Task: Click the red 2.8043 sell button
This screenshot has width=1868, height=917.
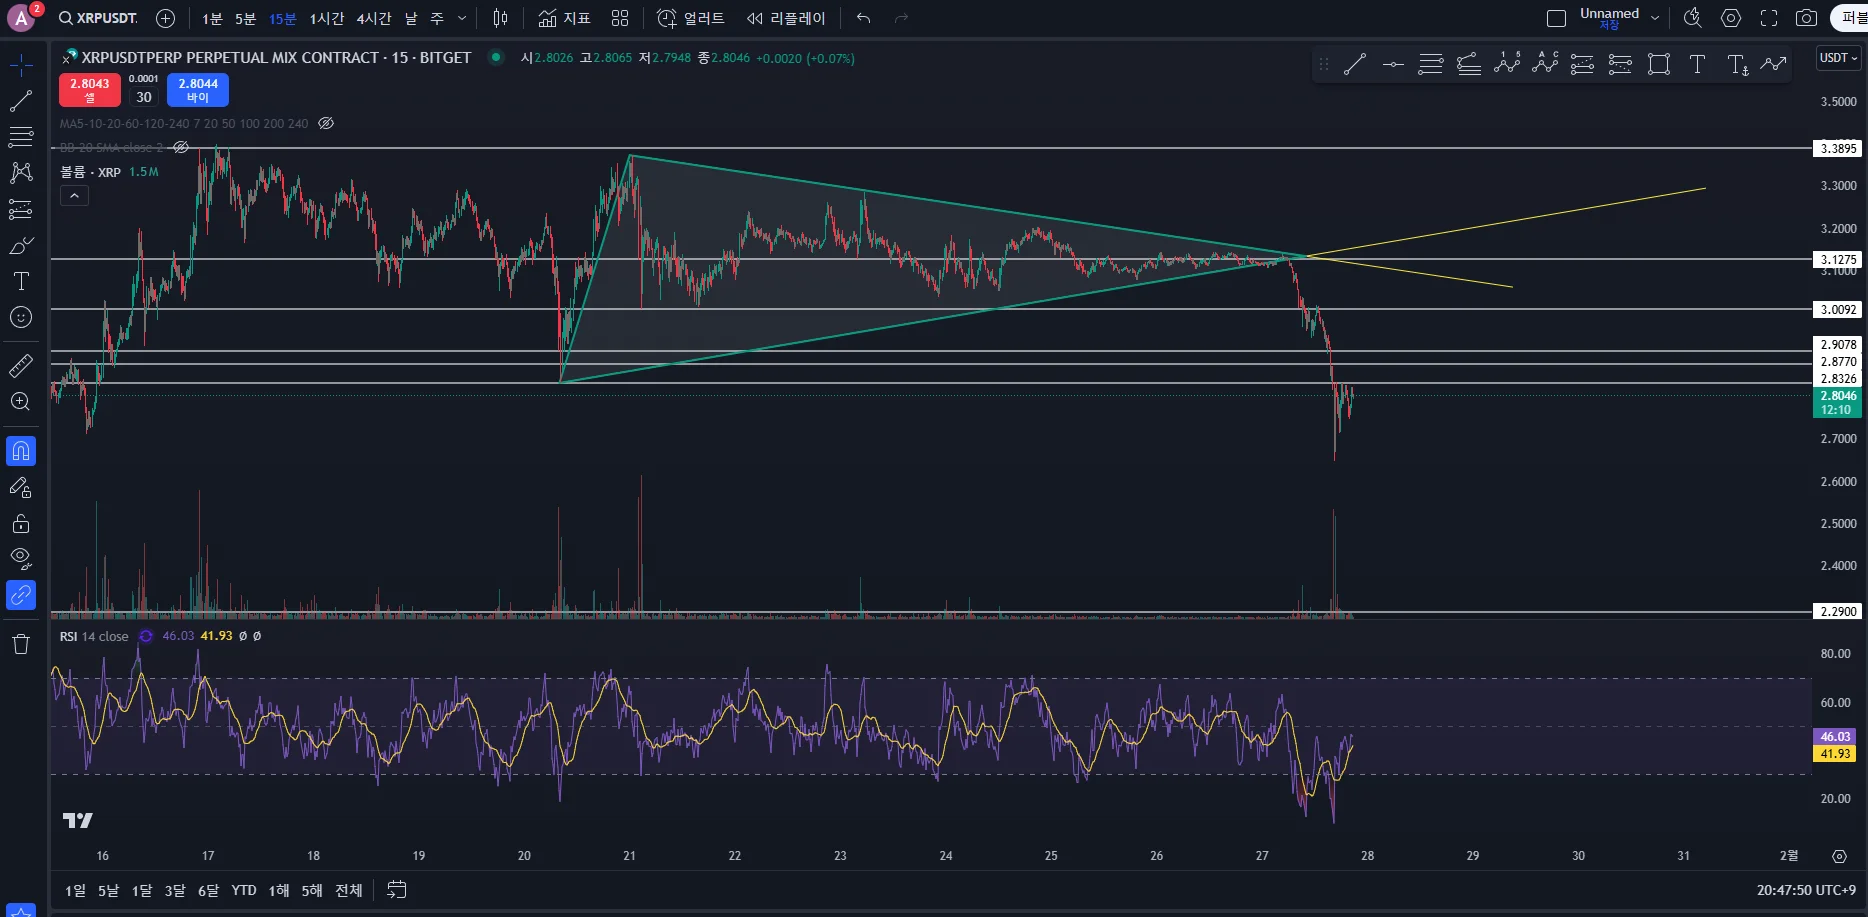Action: 90,90
